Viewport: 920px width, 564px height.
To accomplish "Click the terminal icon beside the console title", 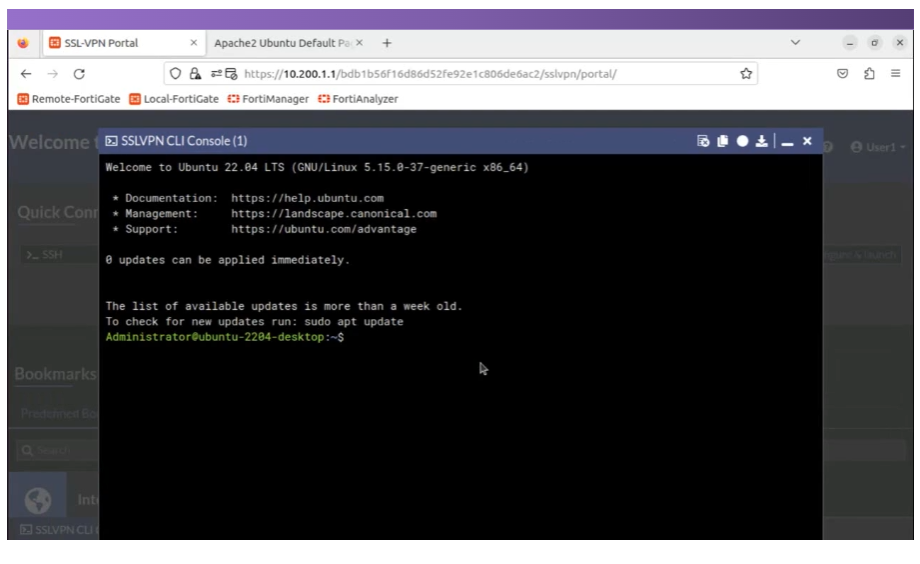I will point(111,141).
